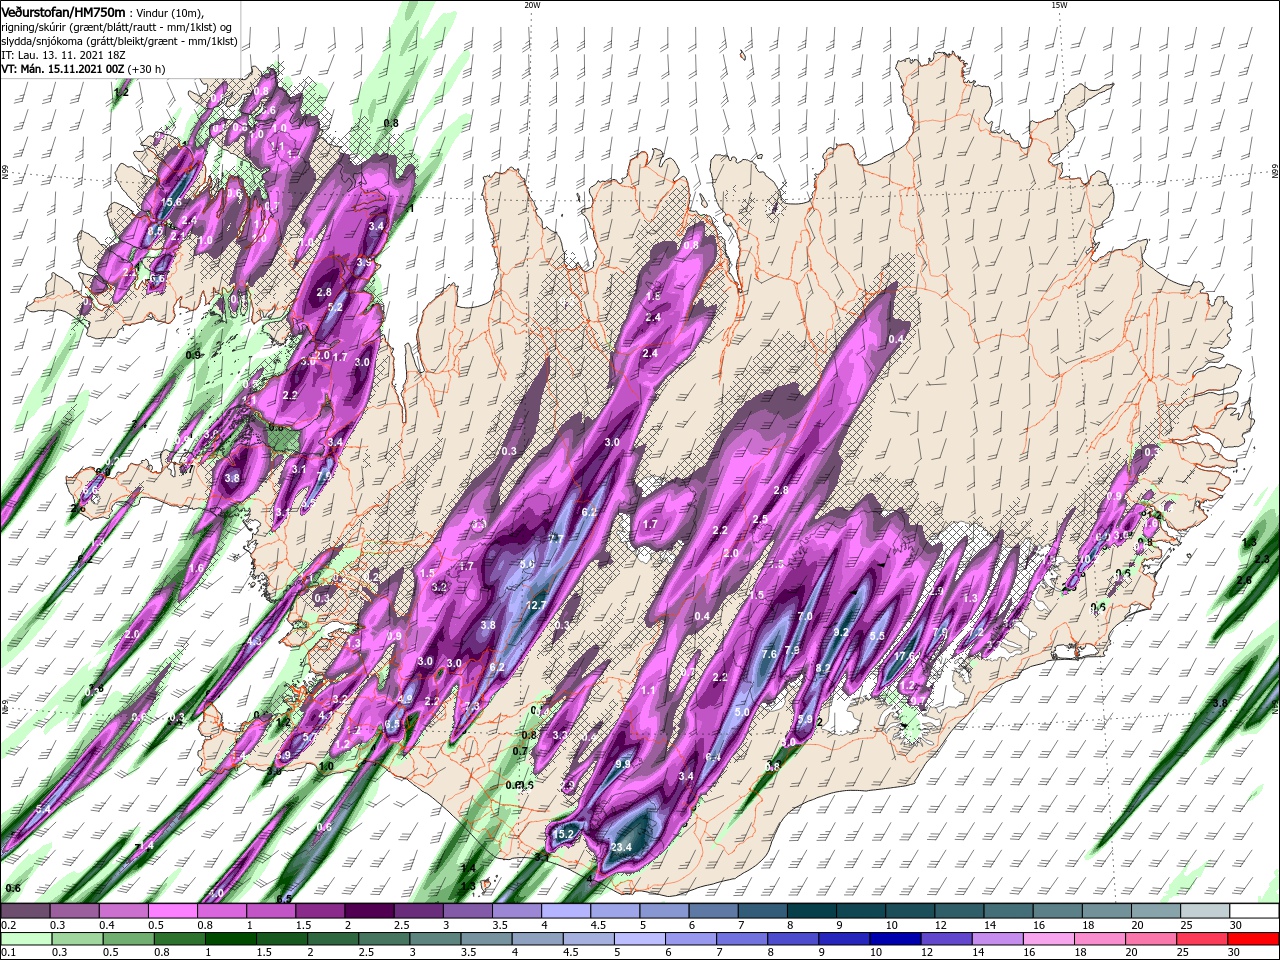Pick the top-row legend swatch between 0.2 and 0.3
1280x960 pixels.
coord(25,911)
